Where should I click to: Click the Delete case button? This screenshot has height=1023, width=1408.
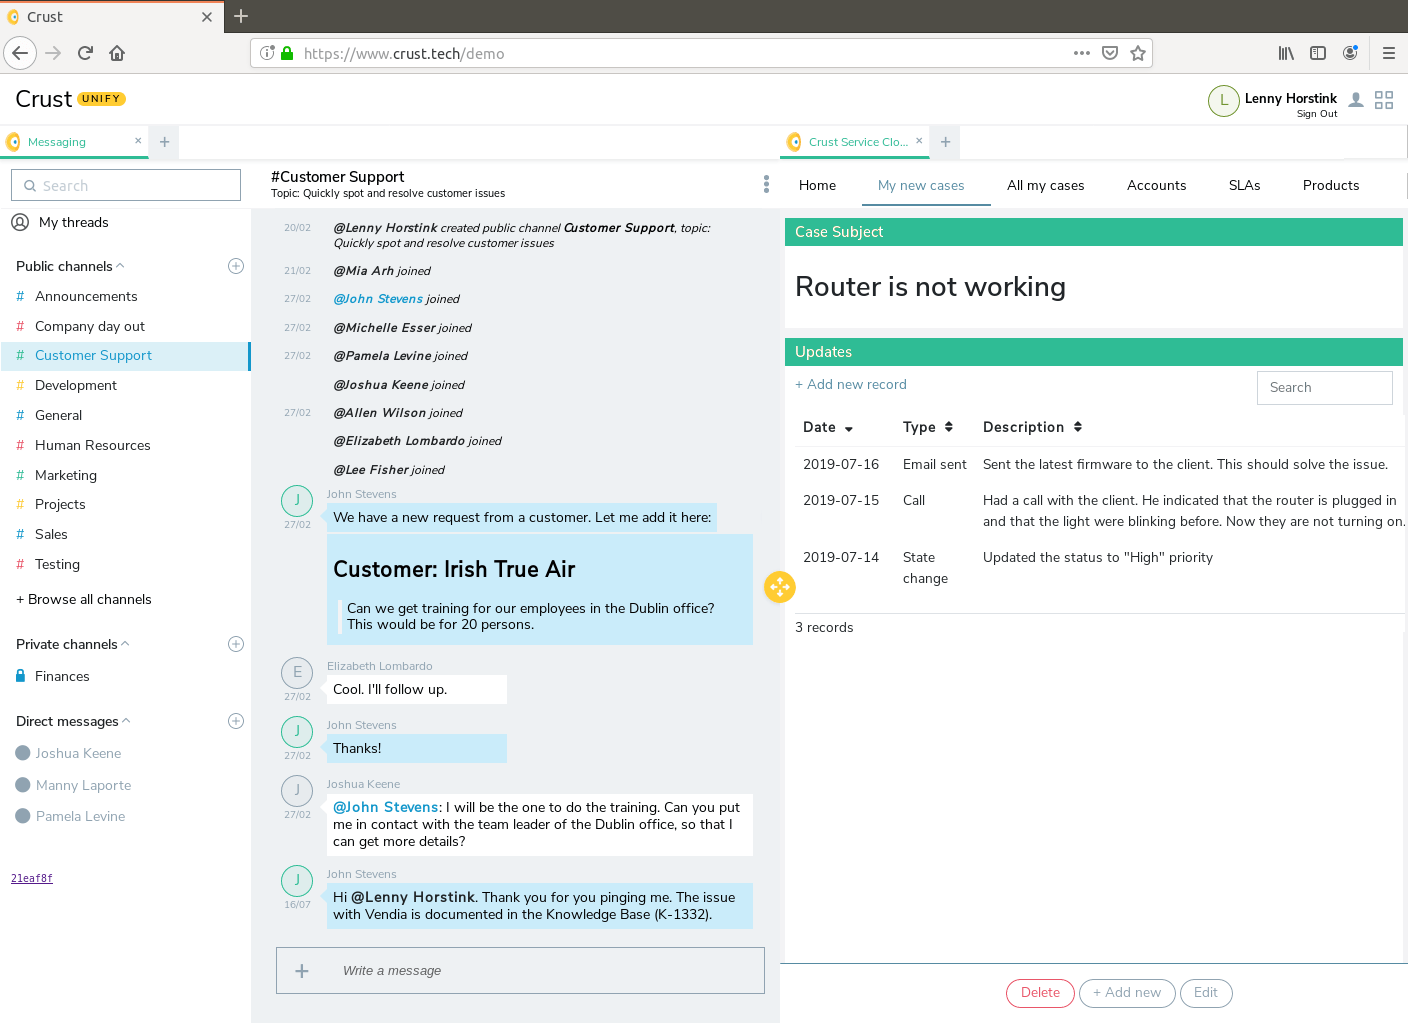1040,993
